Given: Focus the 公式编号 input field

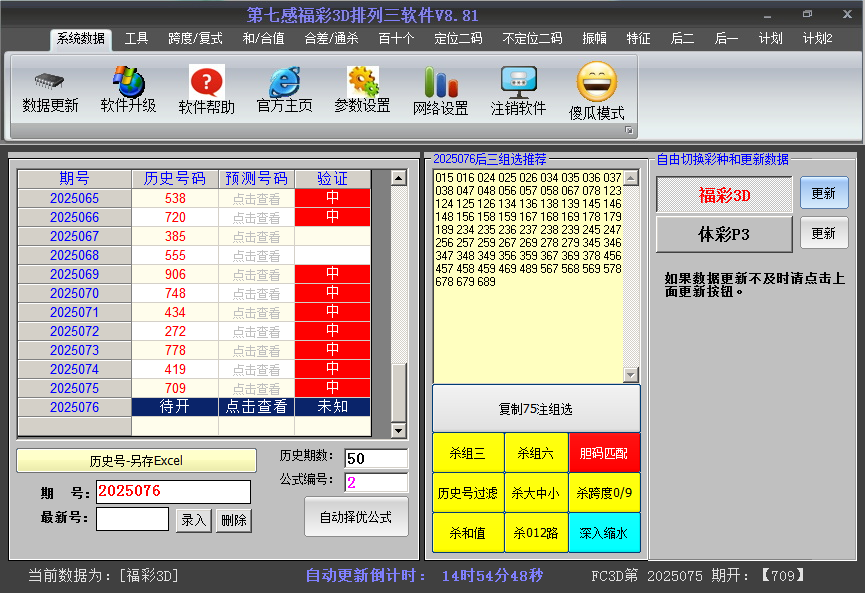Looking at the screenshot, I should pos(376,483).
